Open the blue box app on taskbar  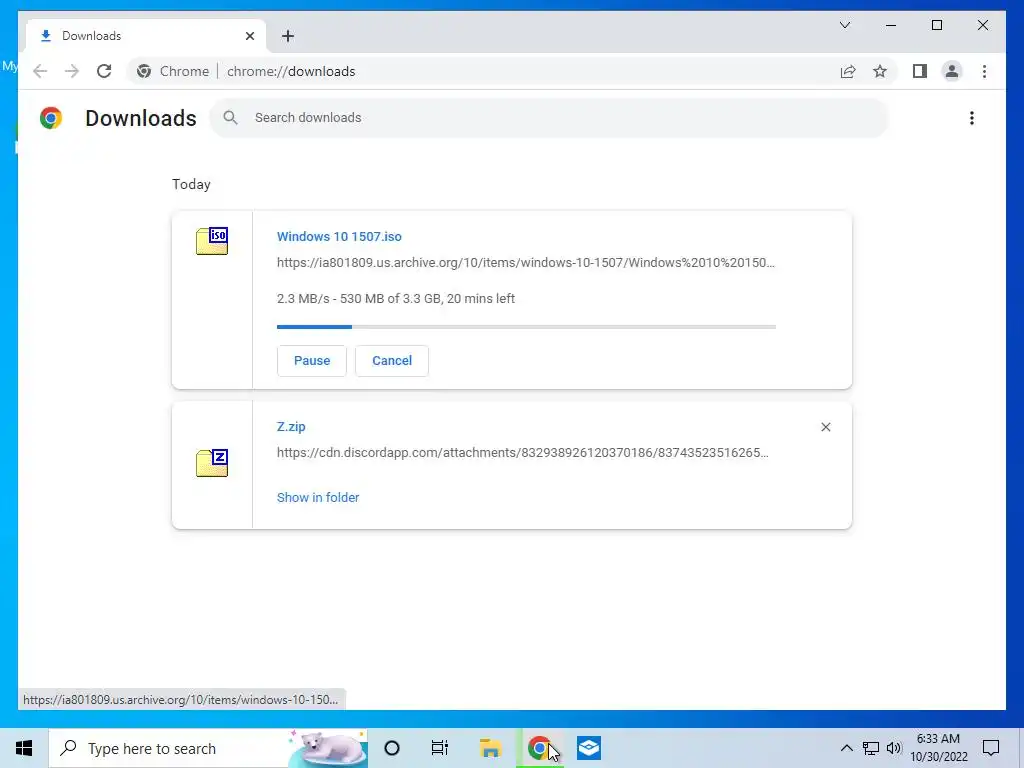click(x=588, y=748)
